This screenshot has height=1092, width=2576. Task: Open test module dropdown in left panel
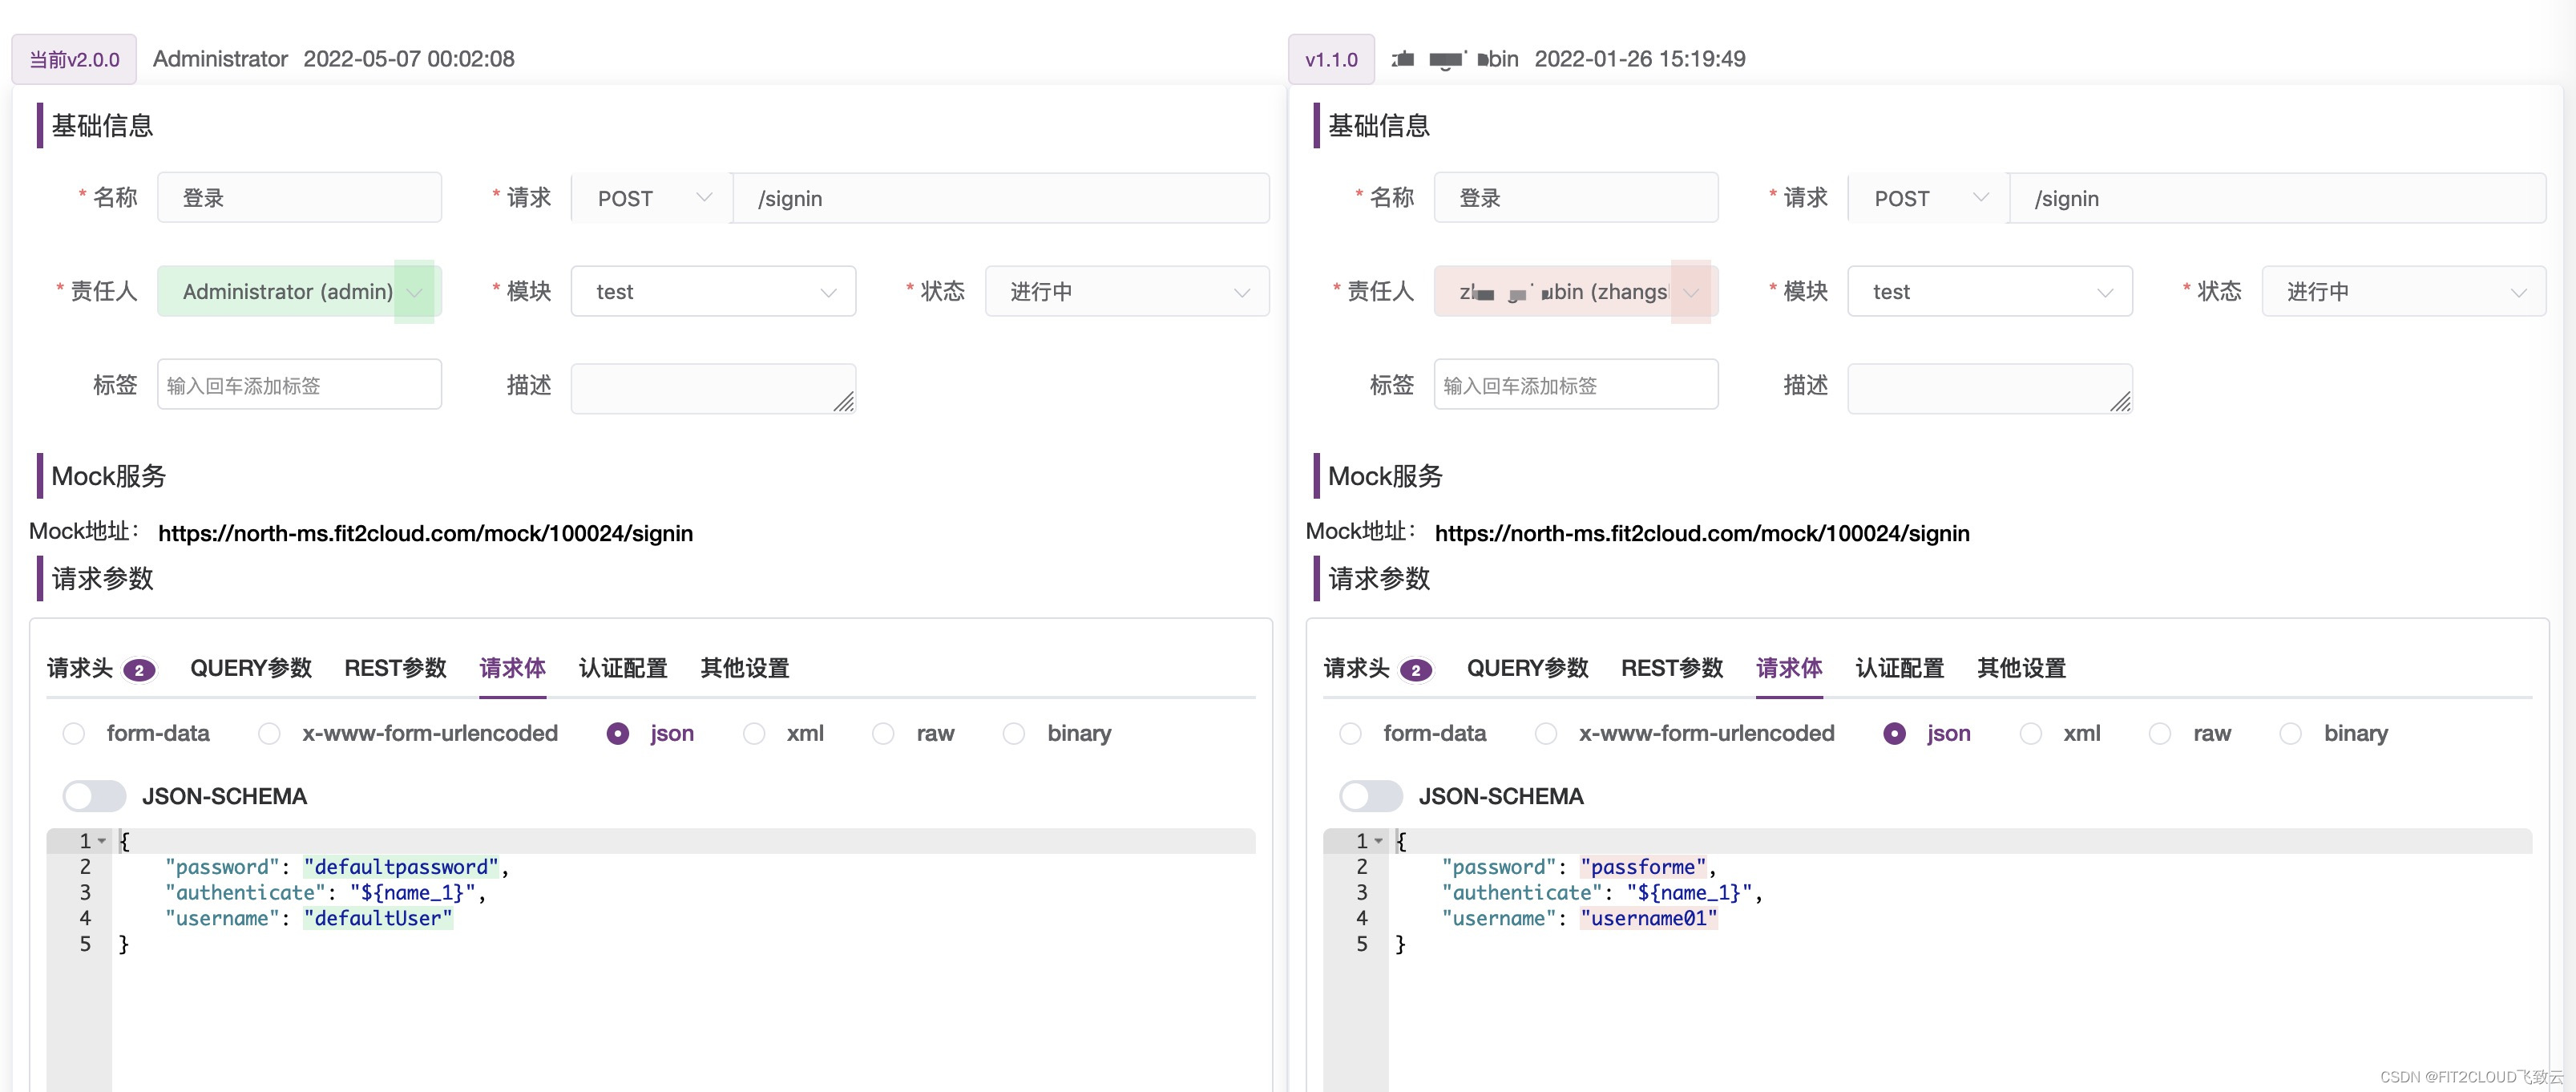point(713,291)
